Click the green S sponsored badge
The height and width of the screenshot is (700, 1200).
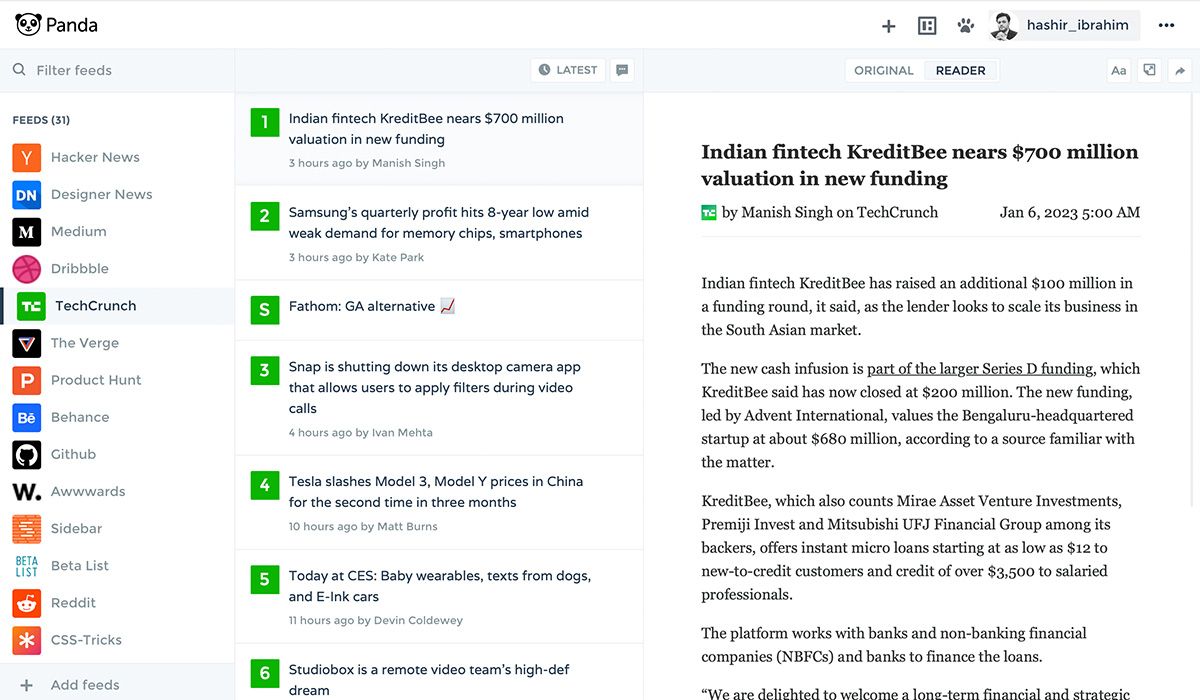pos(264,310)
